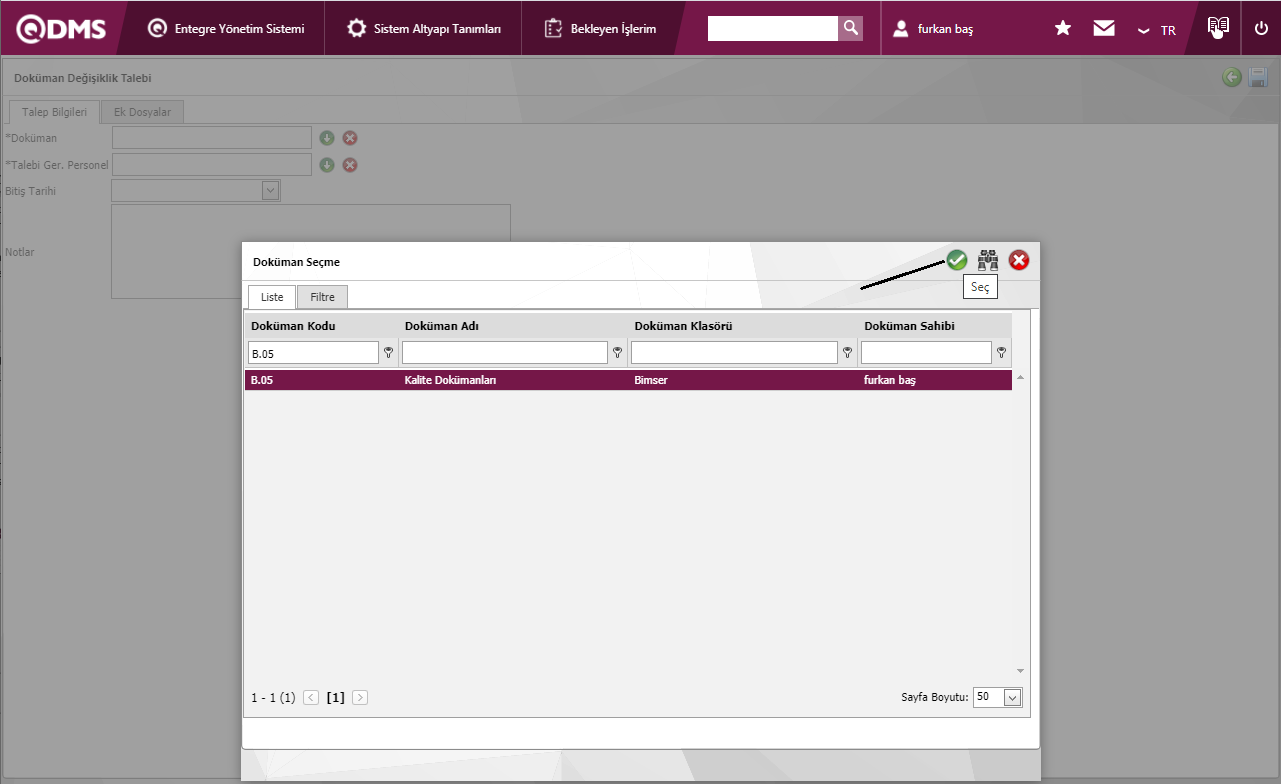
Task: Click the Doküman text field on the form
Action: pos(212,137)
